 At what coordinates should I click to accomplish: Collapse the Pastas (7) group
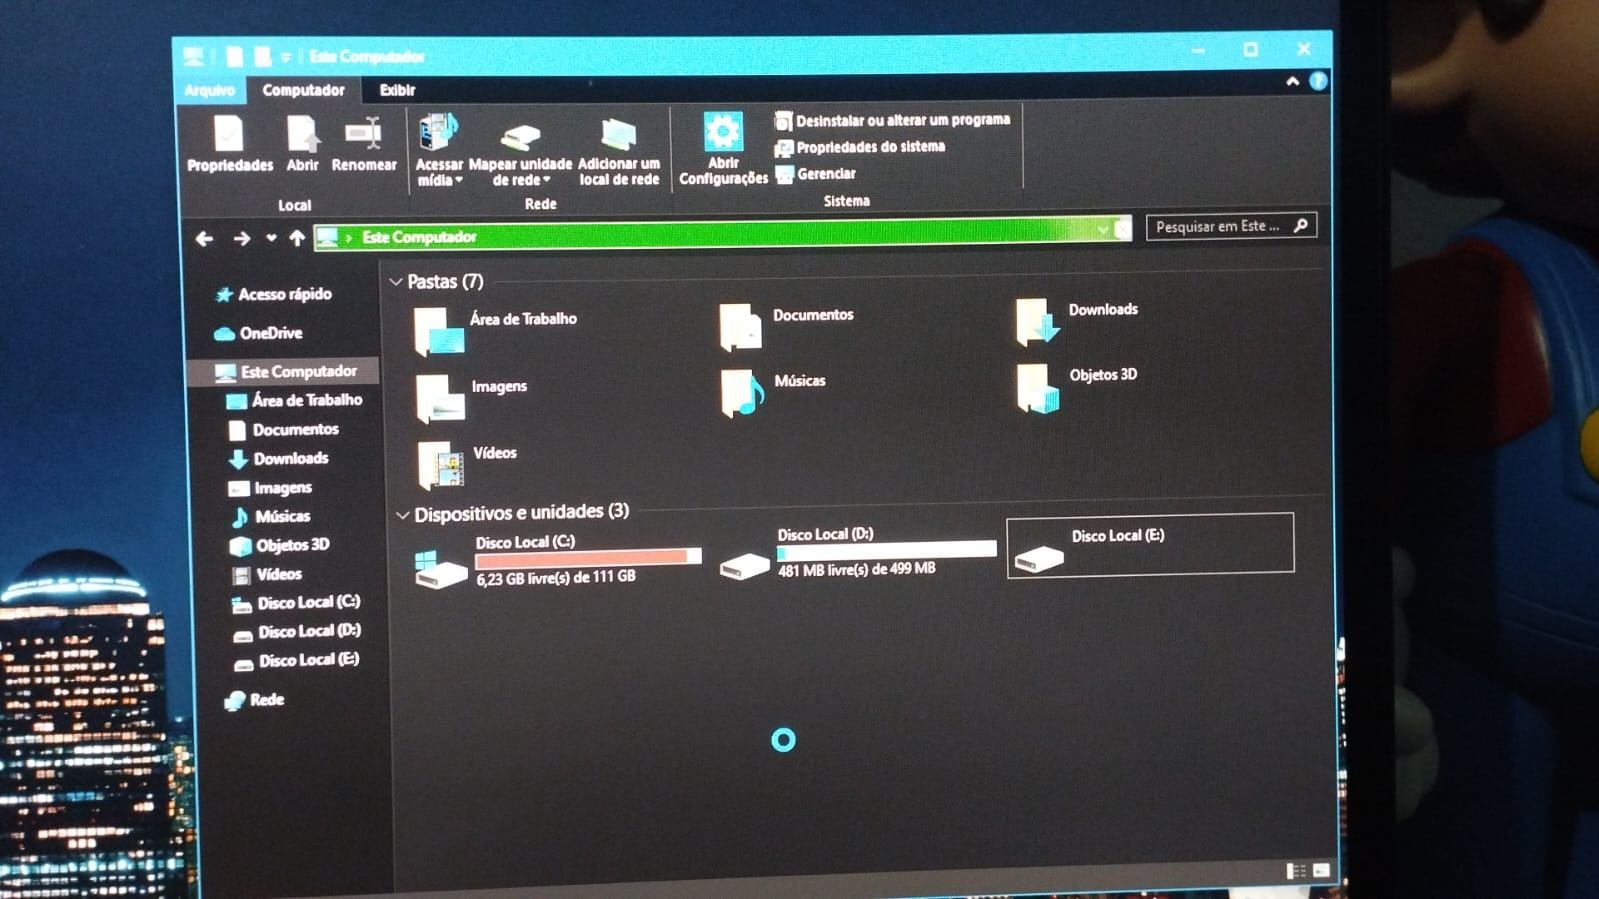[396, 282]
